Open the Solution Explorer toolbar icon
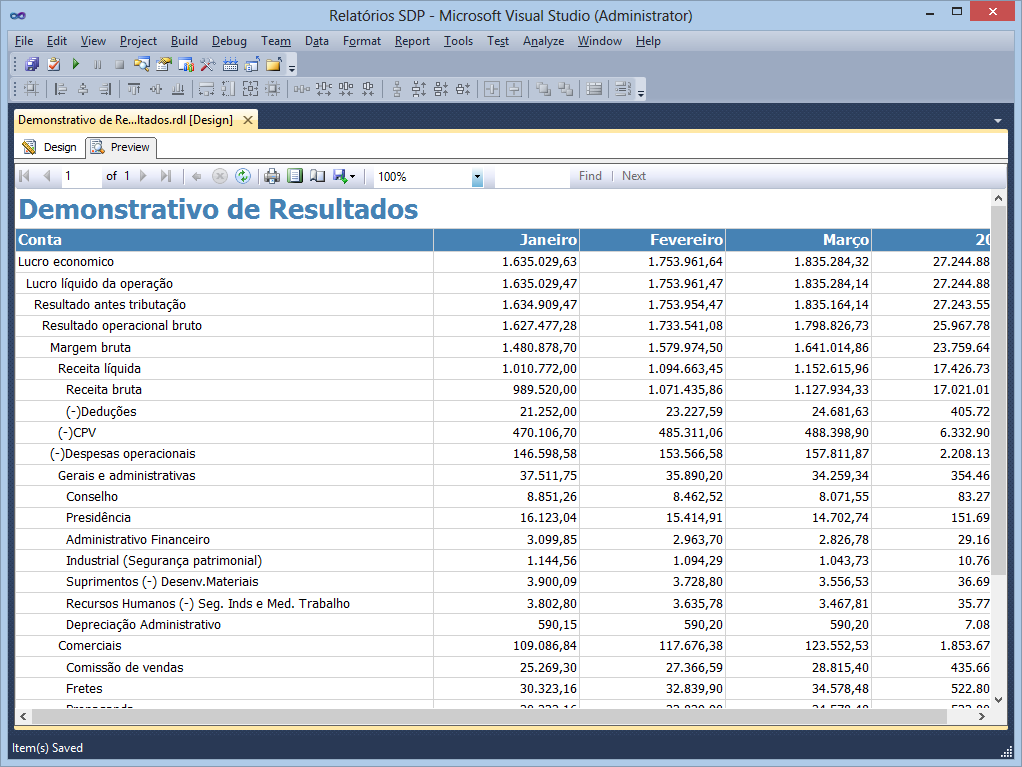1022x767 pixels. pyautogui.click(x=141, y=65)
